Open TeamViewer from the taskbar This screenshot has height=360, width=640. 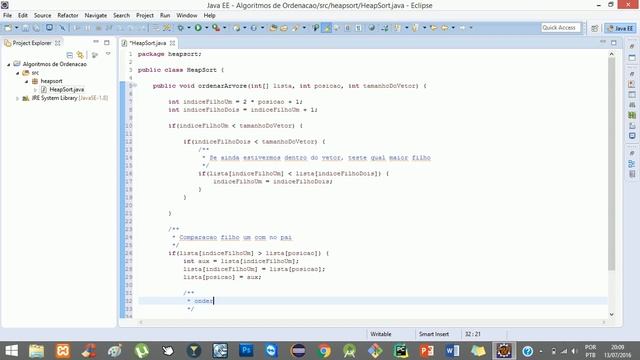coord(271,351)
